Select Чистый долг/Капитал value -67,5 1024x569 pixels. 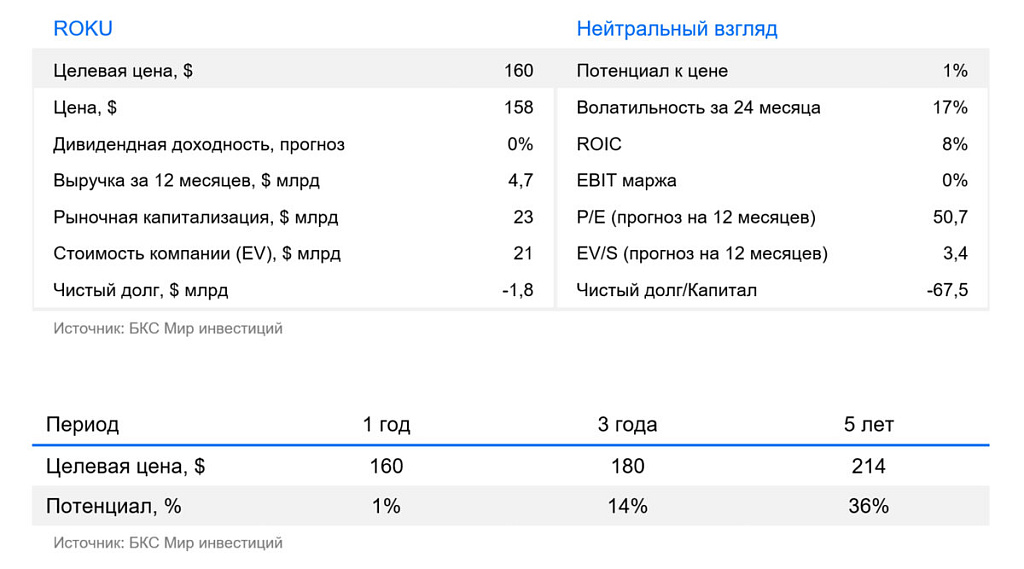947,290
